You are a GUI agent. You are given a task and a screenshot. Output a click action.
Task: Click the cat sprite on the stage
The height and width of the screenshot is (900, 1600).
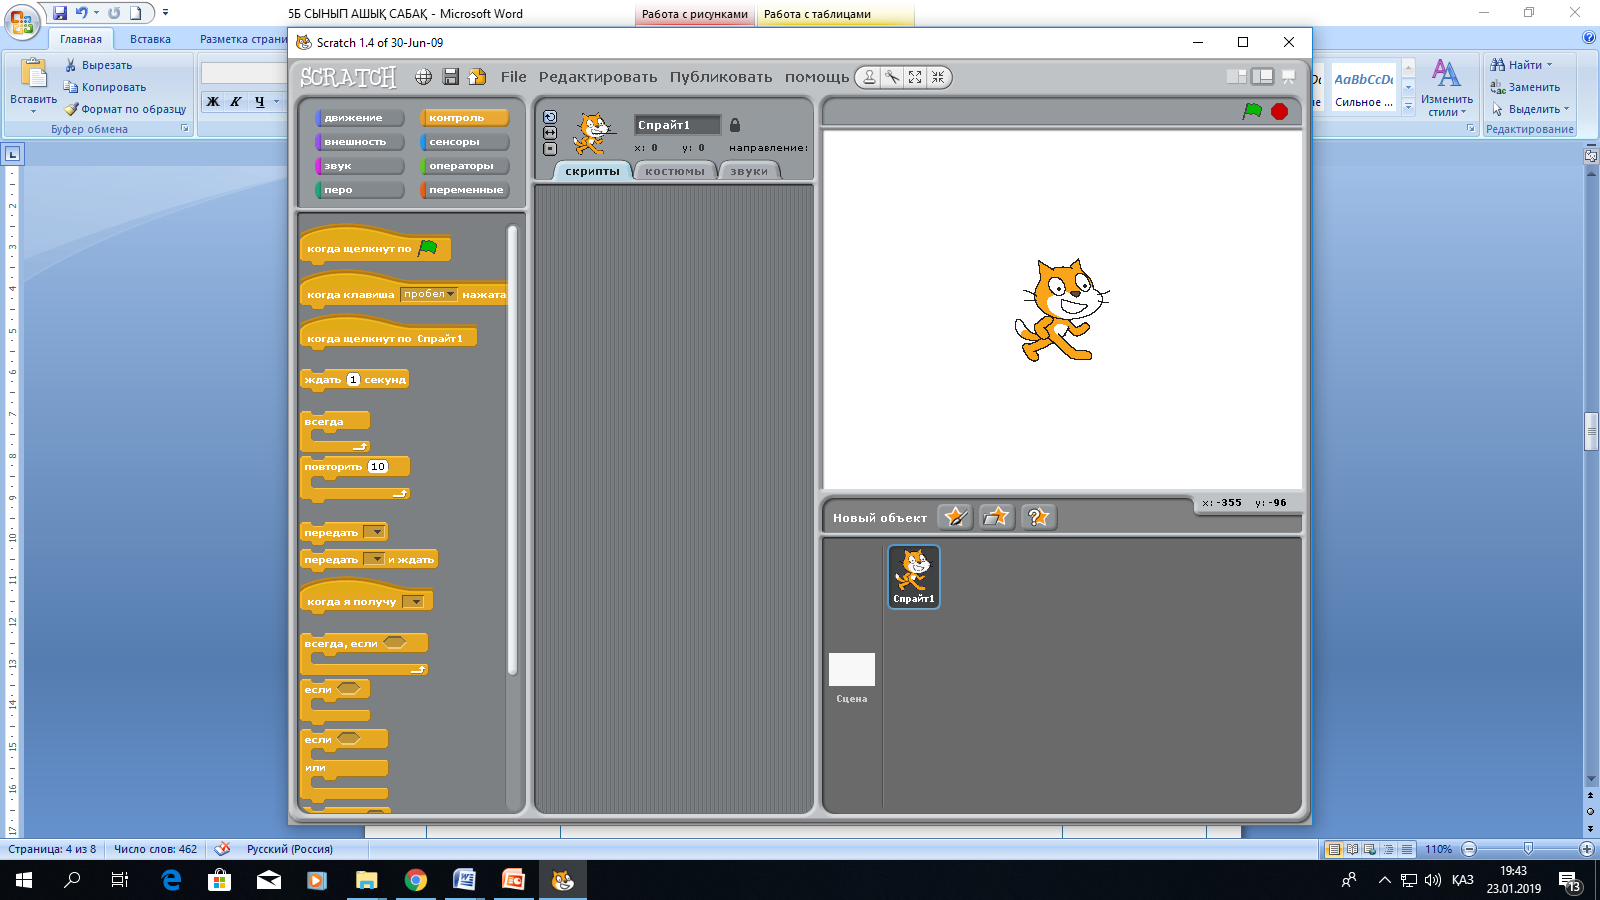[1060, 310]
